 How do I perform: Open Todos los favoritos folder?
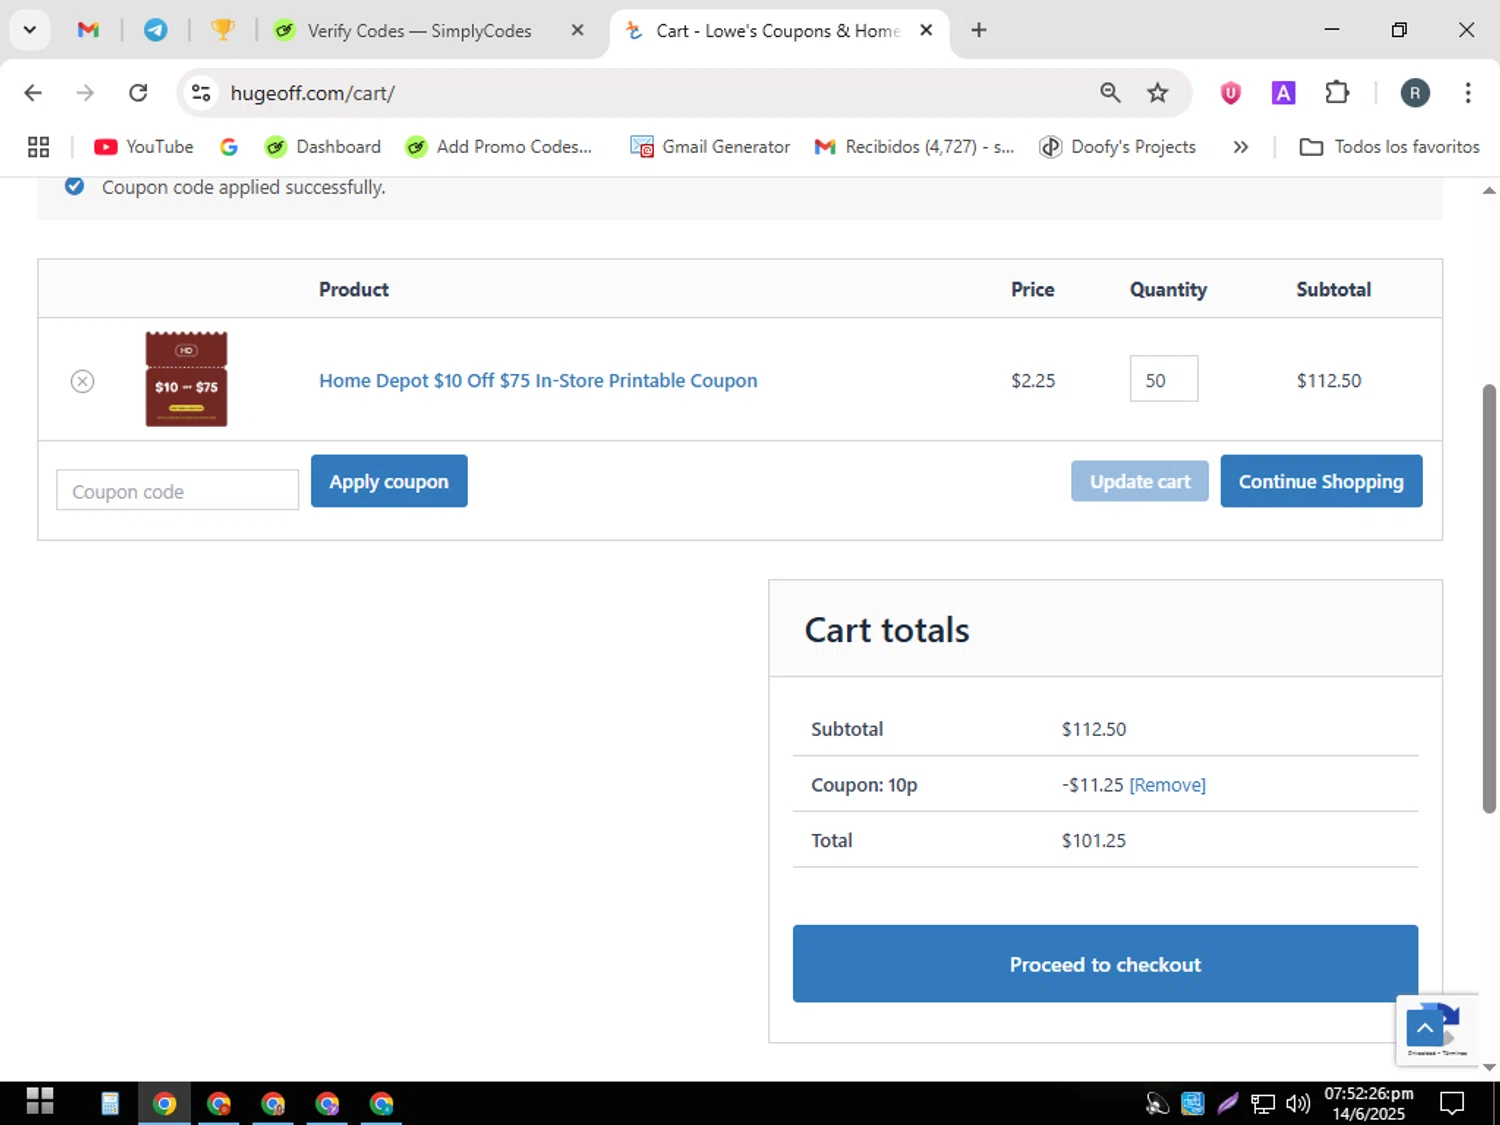tap(1389, 147)
